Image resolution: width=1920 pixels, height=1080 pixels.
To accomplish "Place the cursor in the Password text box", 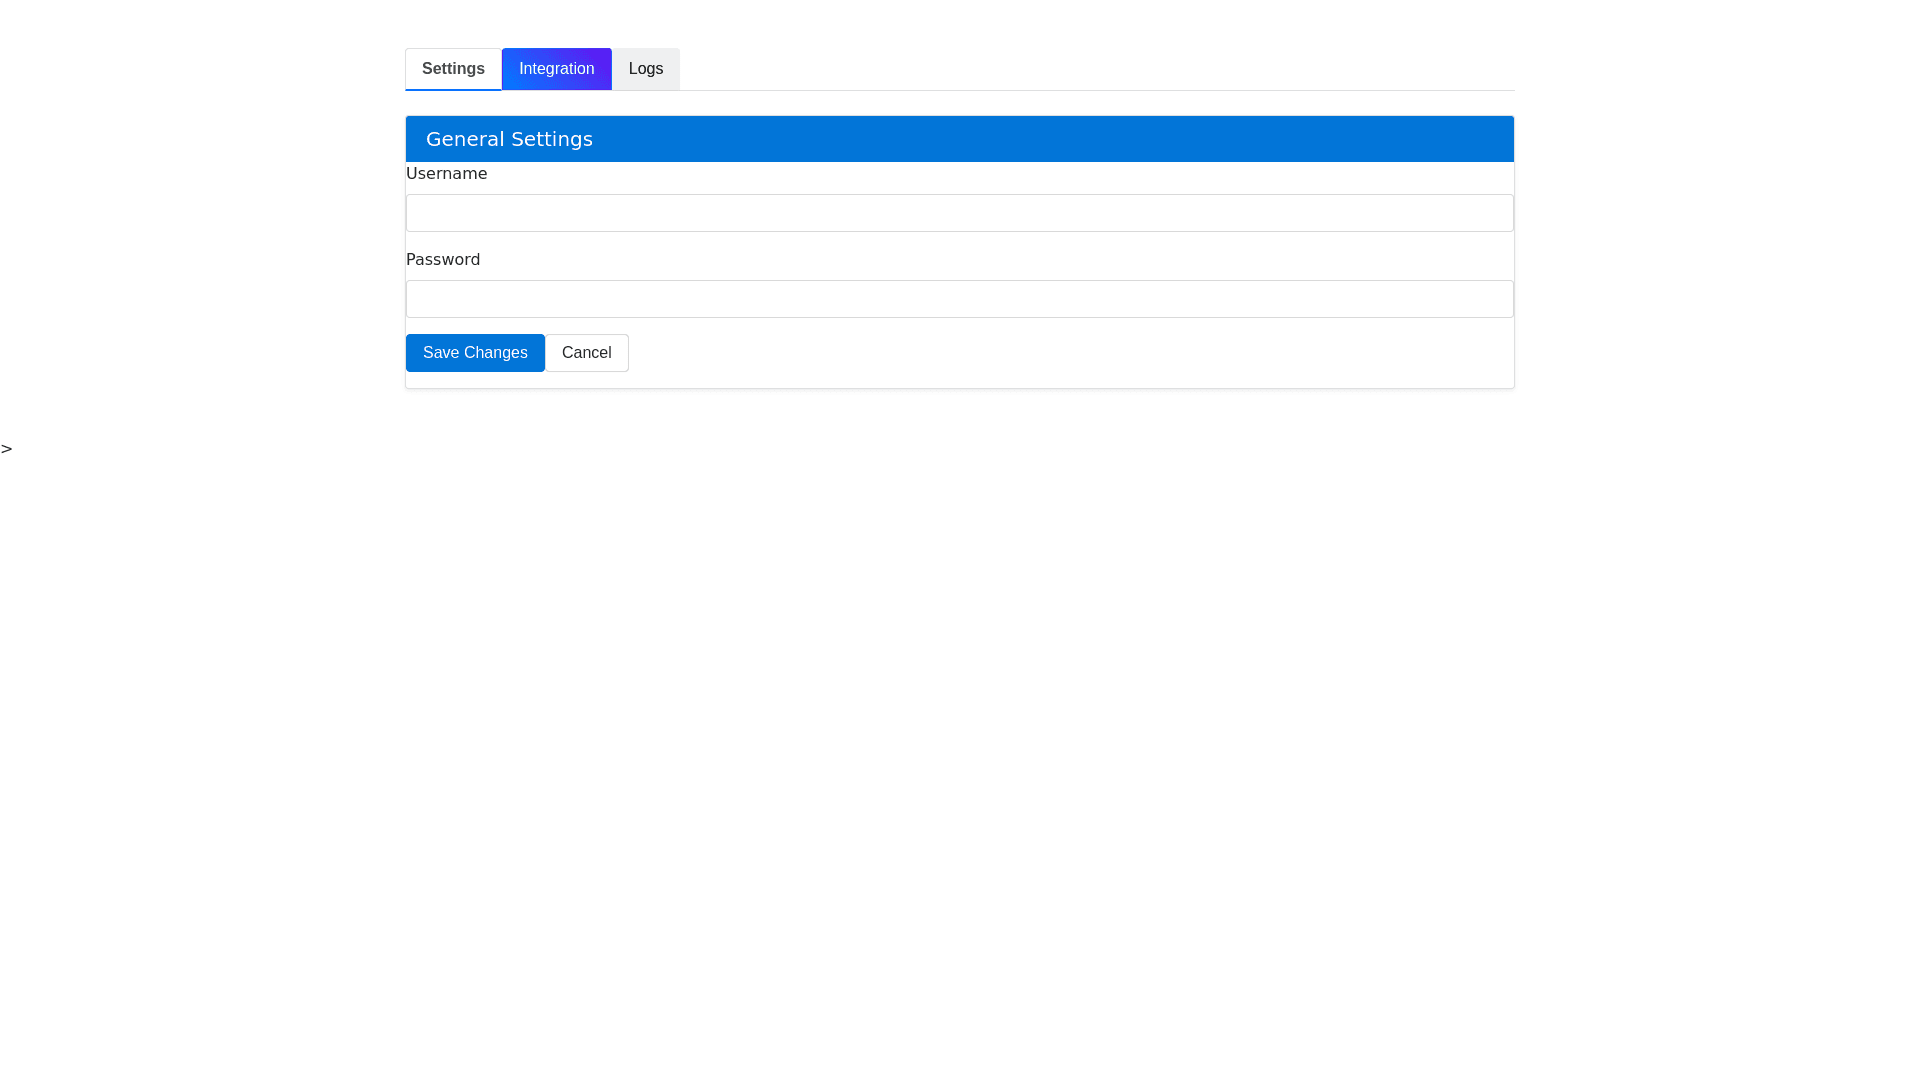I will (959, 299).
